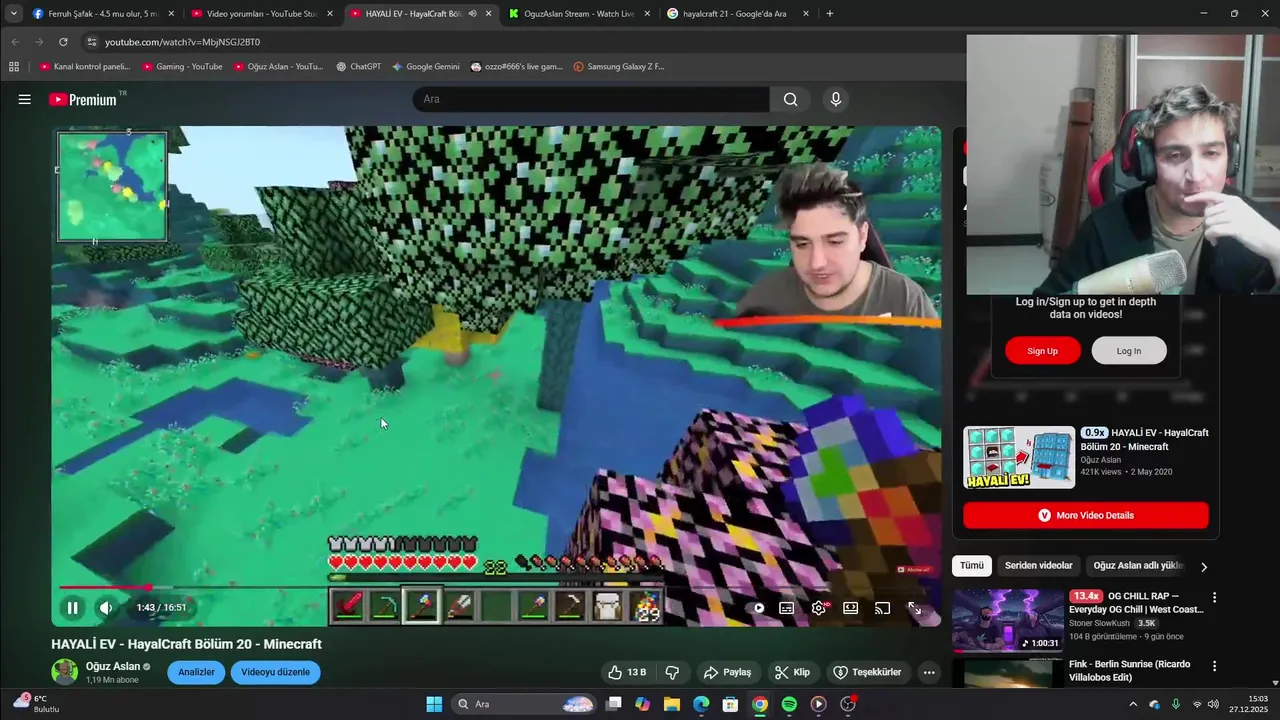Image resolution: width=1280 pixels, height=720 pixels.
Task: Open the Windows Start menu
Action: [x=434, y=704]
